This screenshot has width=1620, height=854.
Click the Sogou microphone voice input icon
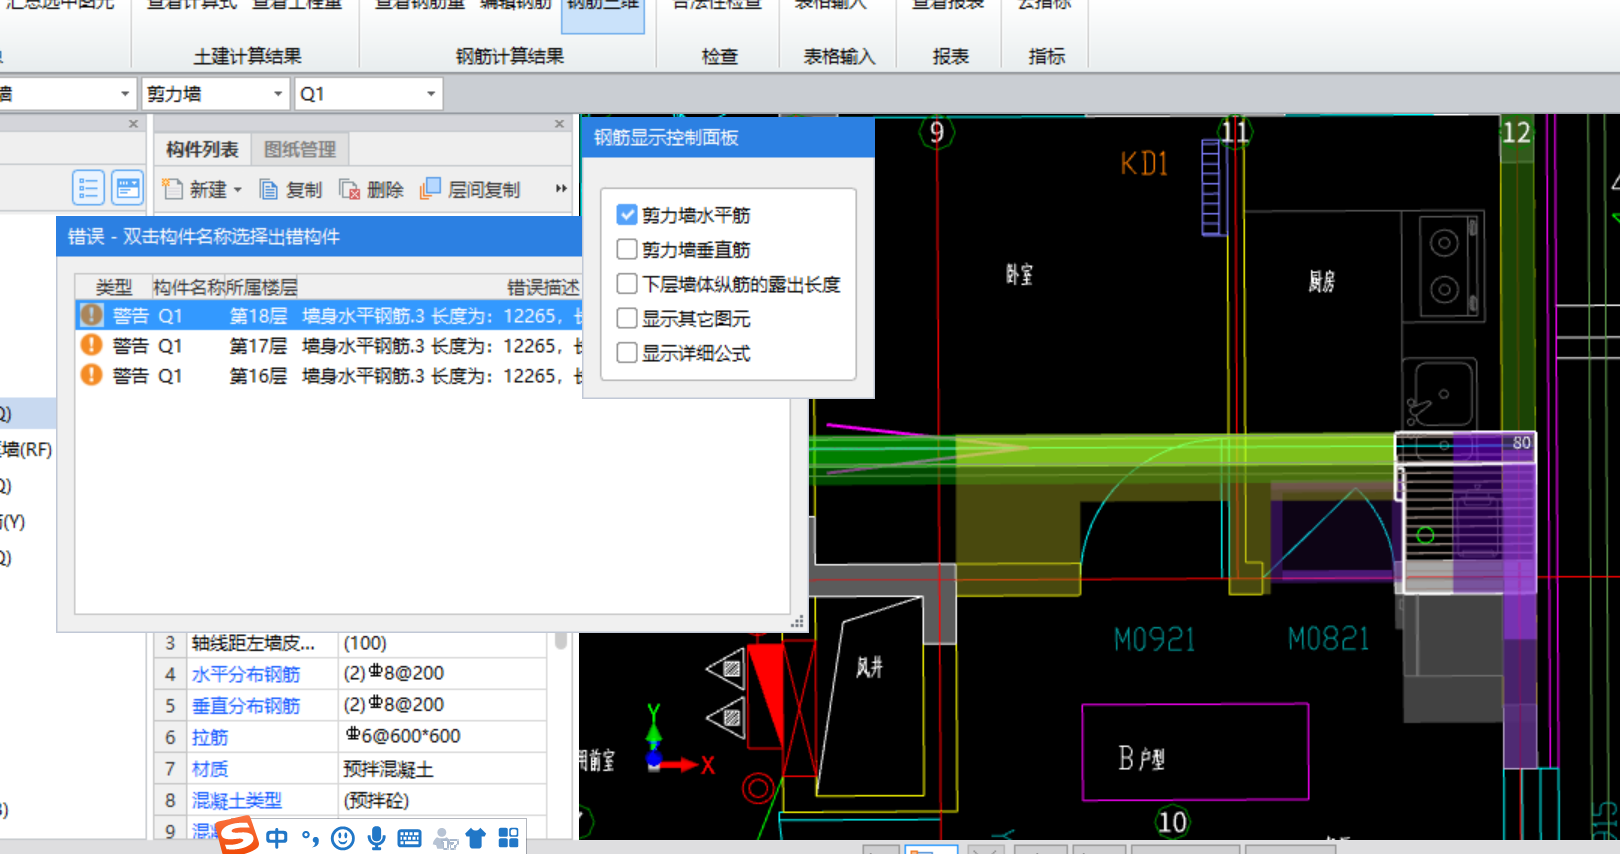[x=376, y=838]
